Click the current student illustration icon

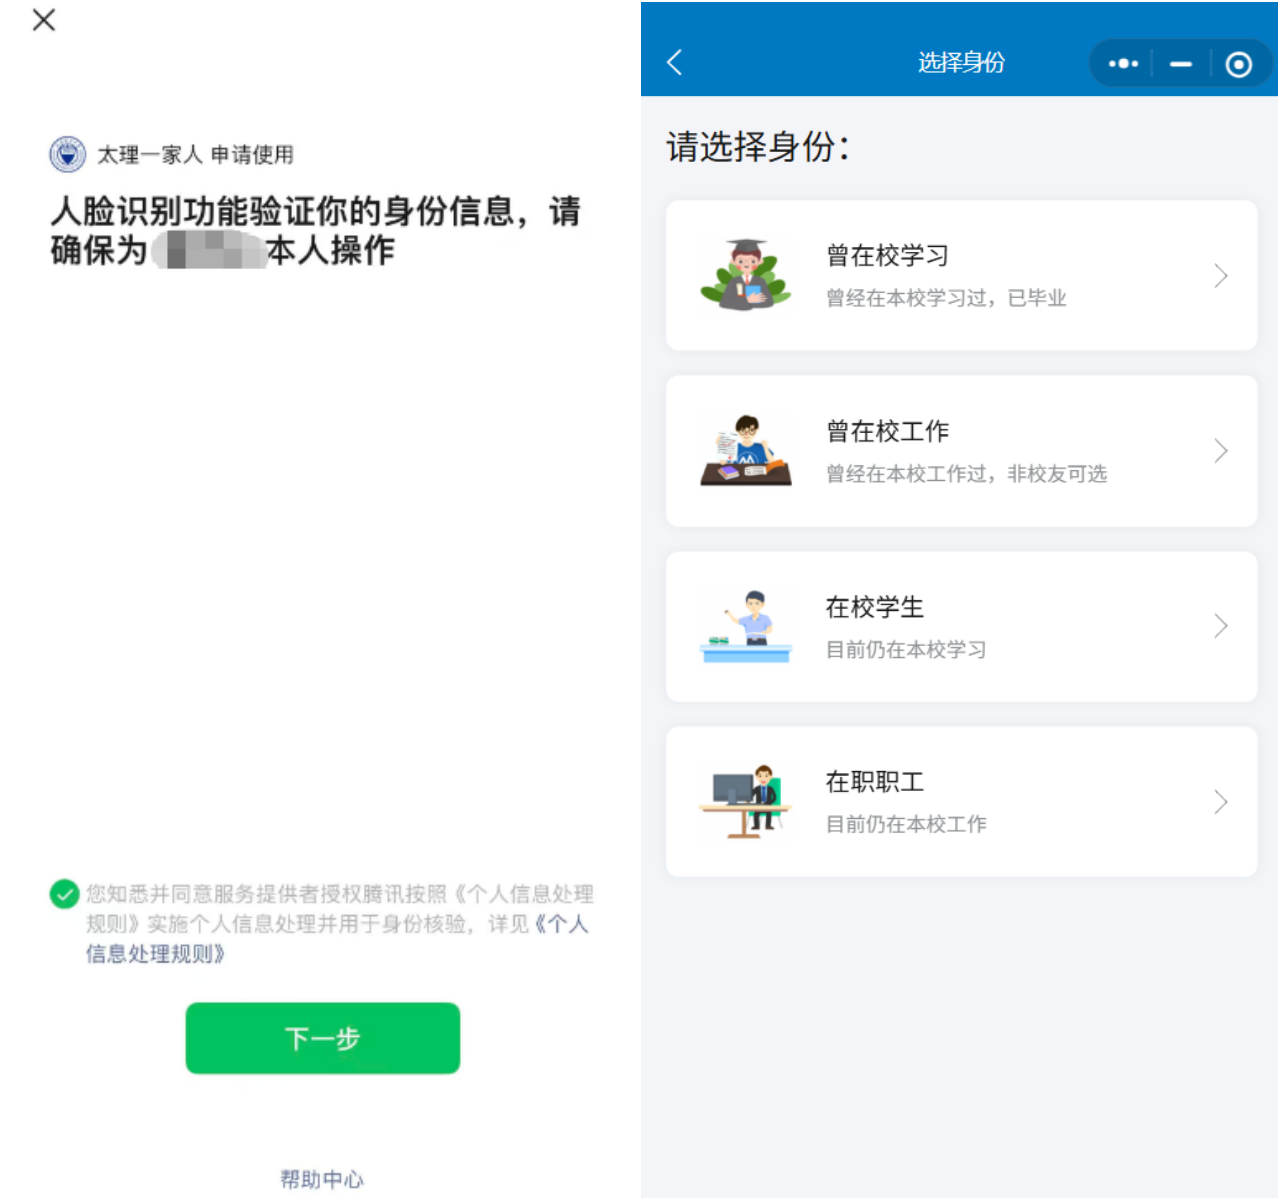(746, 626)
